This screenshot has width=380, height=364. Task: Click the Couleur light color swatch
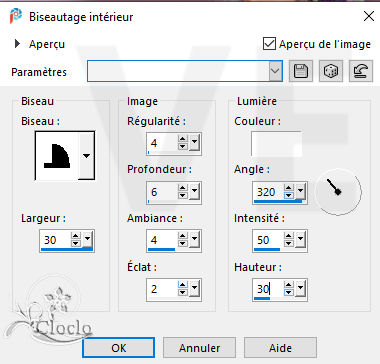[x=276, y=144]
